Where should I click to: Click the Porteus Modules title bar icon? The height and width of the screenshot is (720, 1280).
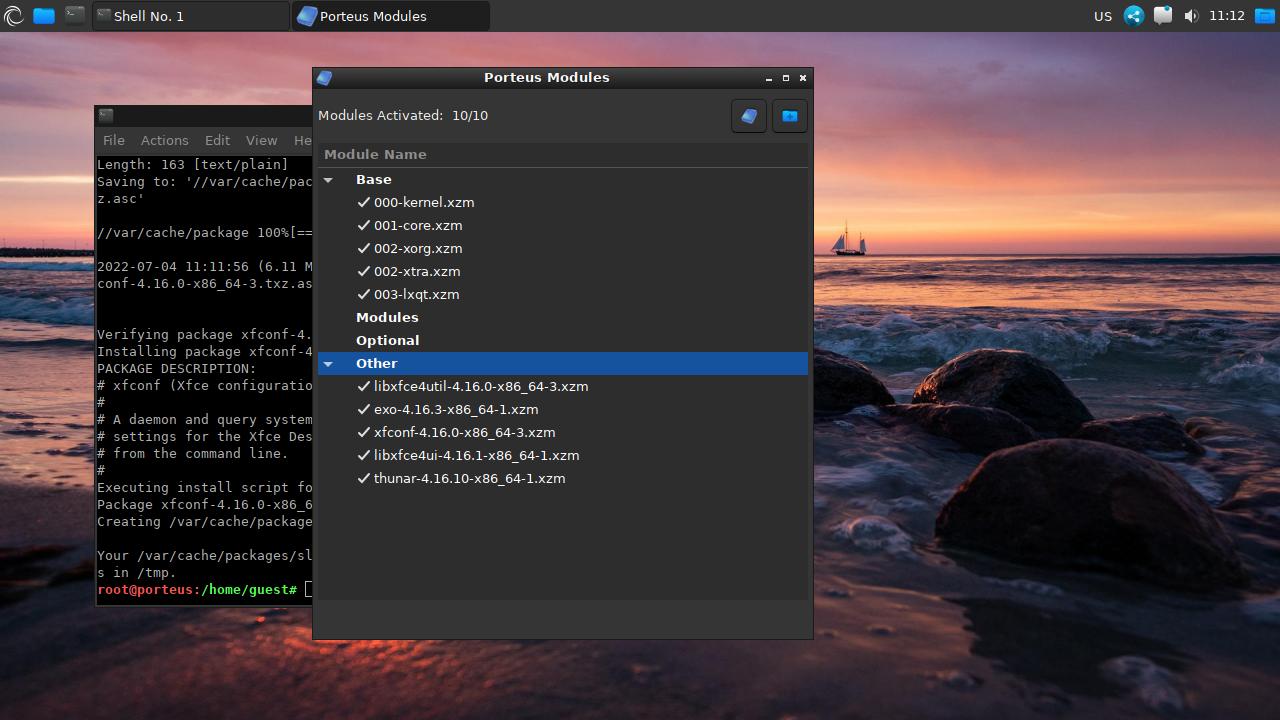(x=324, y=77)
